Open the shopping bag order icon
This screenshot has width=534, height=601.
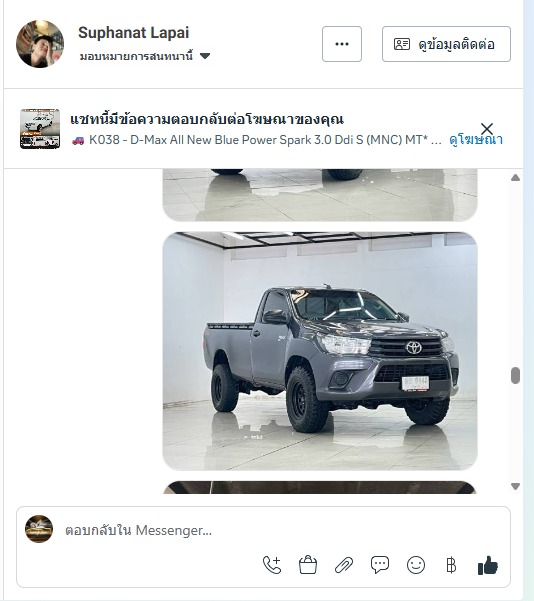[x=308, y=565]
